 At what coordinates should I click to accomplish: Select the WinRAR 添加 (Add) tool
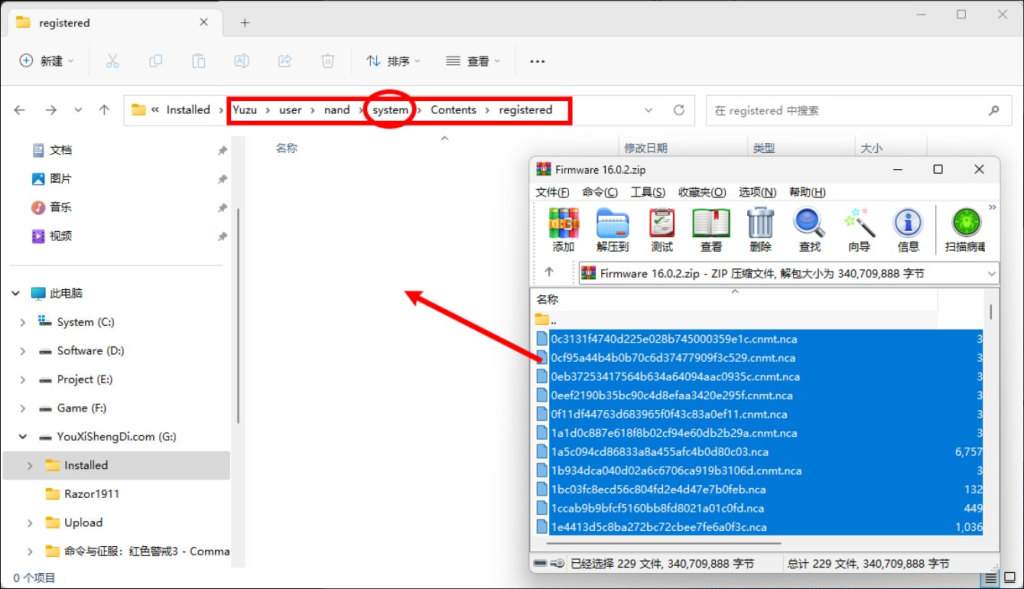pyautogui.click(x=563, y=228)
